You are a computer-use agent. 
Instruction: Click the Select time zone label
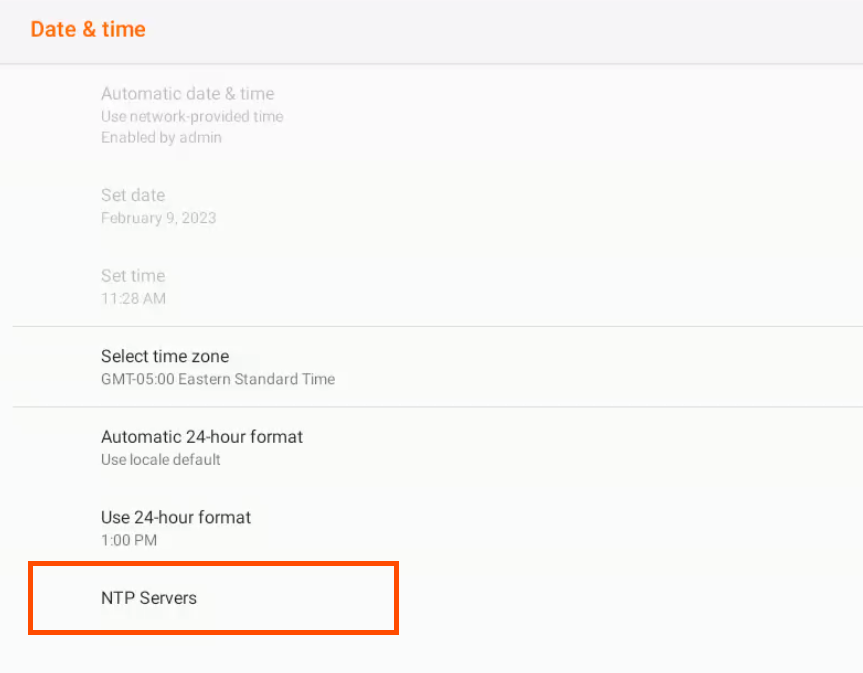165,356
